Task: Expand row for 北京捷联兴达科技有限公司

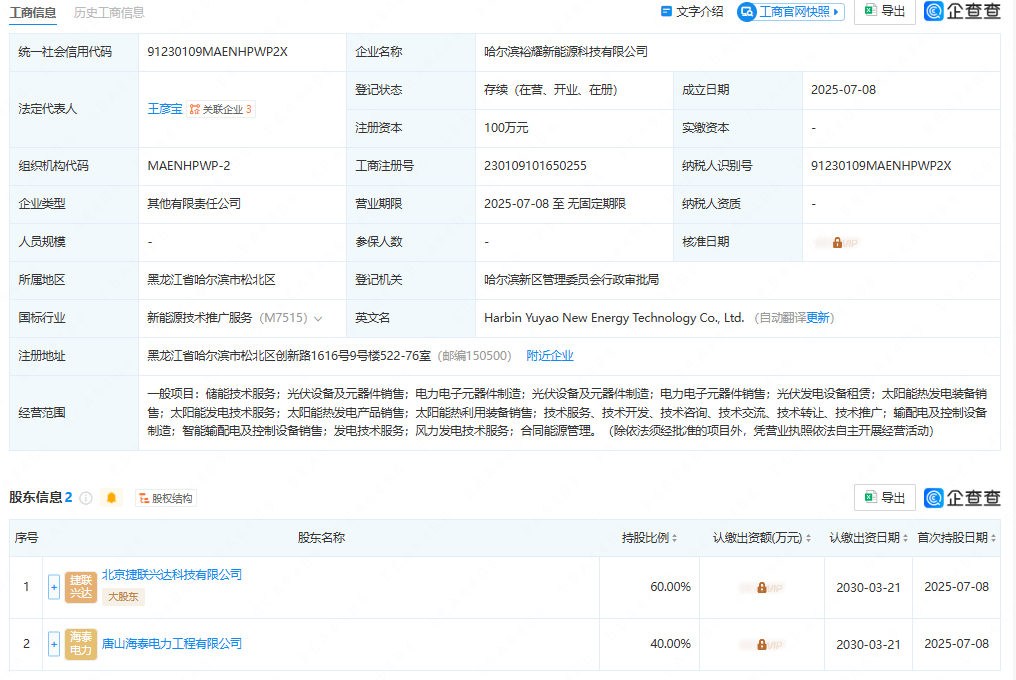Action: pos(54,587)
